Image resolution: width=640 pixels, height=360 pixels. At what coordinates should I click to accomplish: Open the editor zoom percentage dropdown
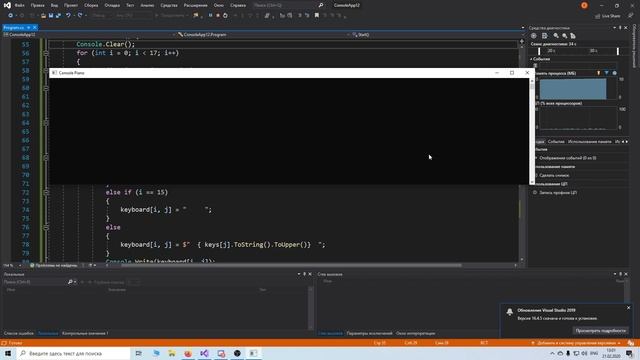(x=20, y=265)
